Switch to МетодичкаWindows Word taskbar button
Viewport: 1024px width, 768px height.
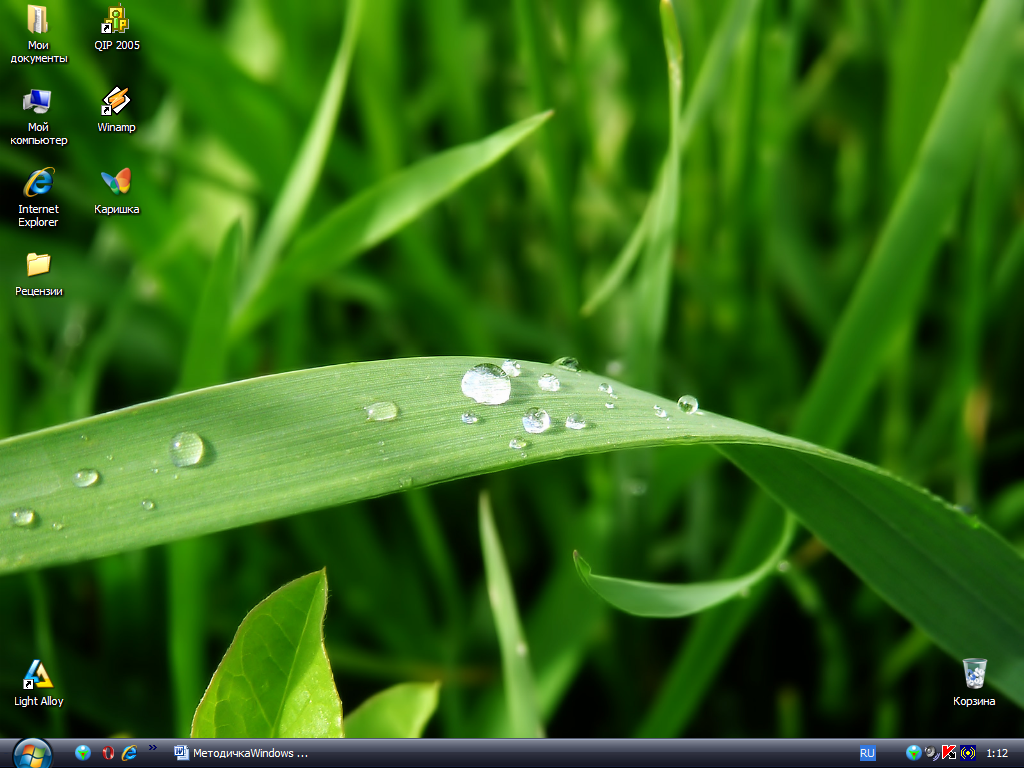tap(242, 753)
